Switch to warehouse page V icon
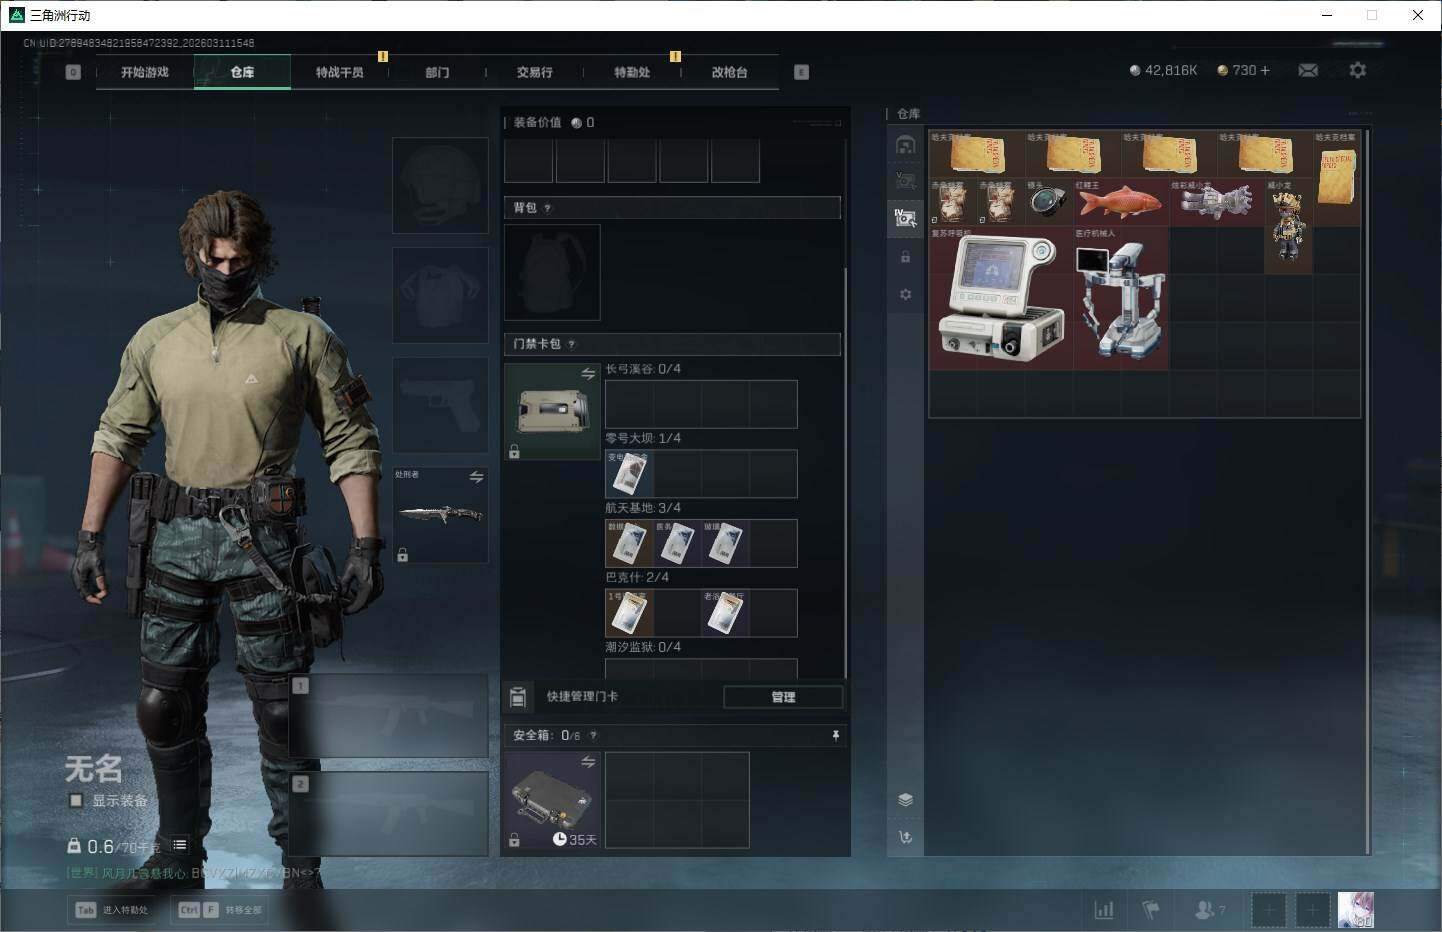Viewport: 1442px width, 932px height. click(x=905, y=181)
